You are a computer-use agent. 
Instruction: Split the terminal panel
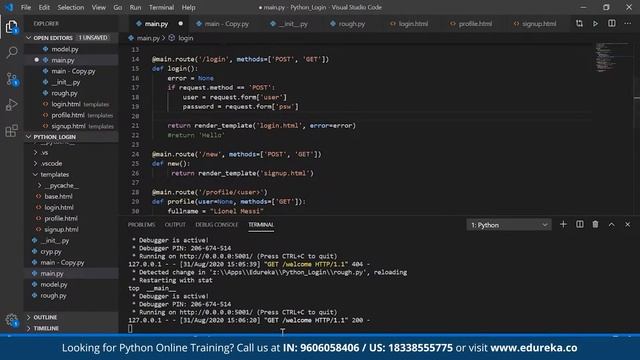click(x=580, y=224)
